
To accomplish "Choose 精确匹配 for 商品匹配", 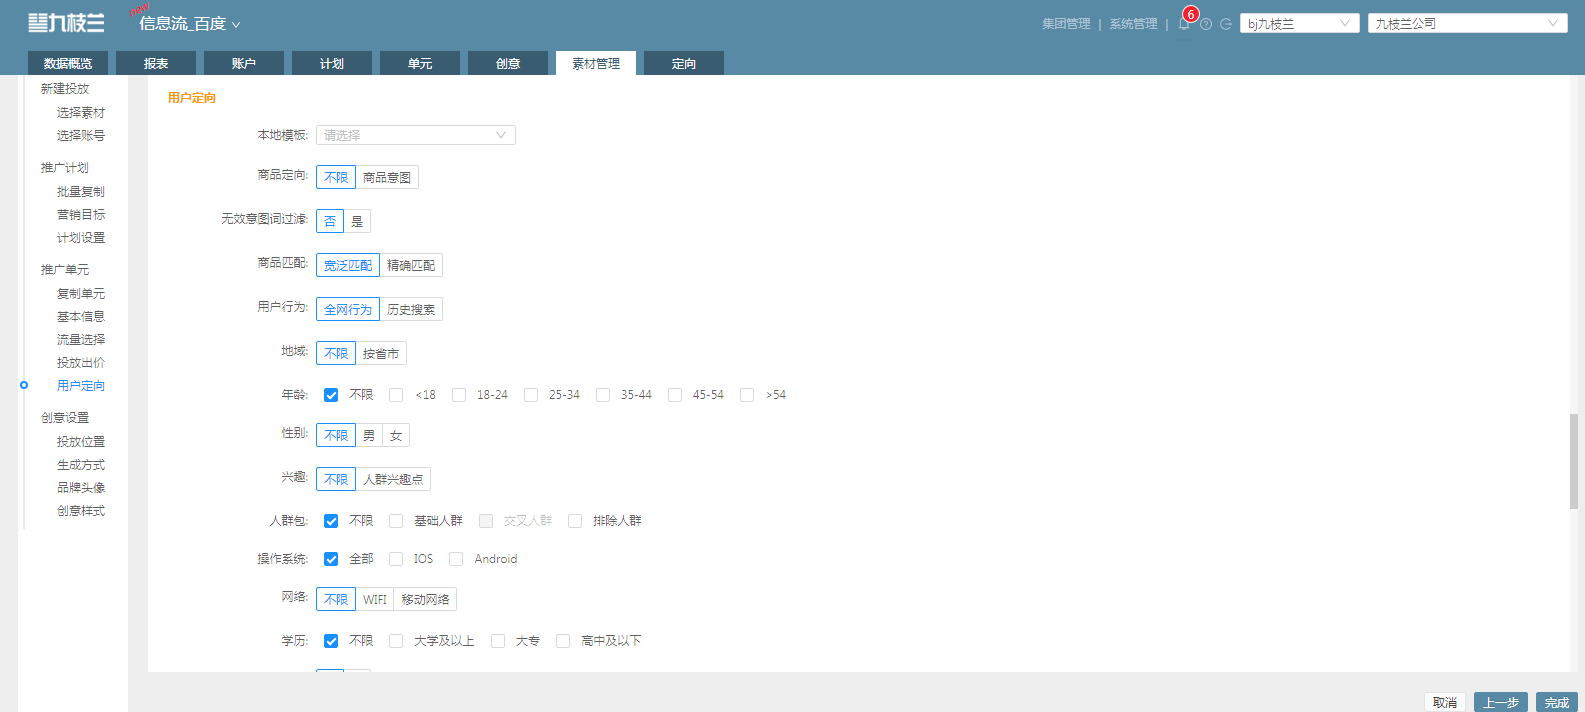I will pos(411,265).
